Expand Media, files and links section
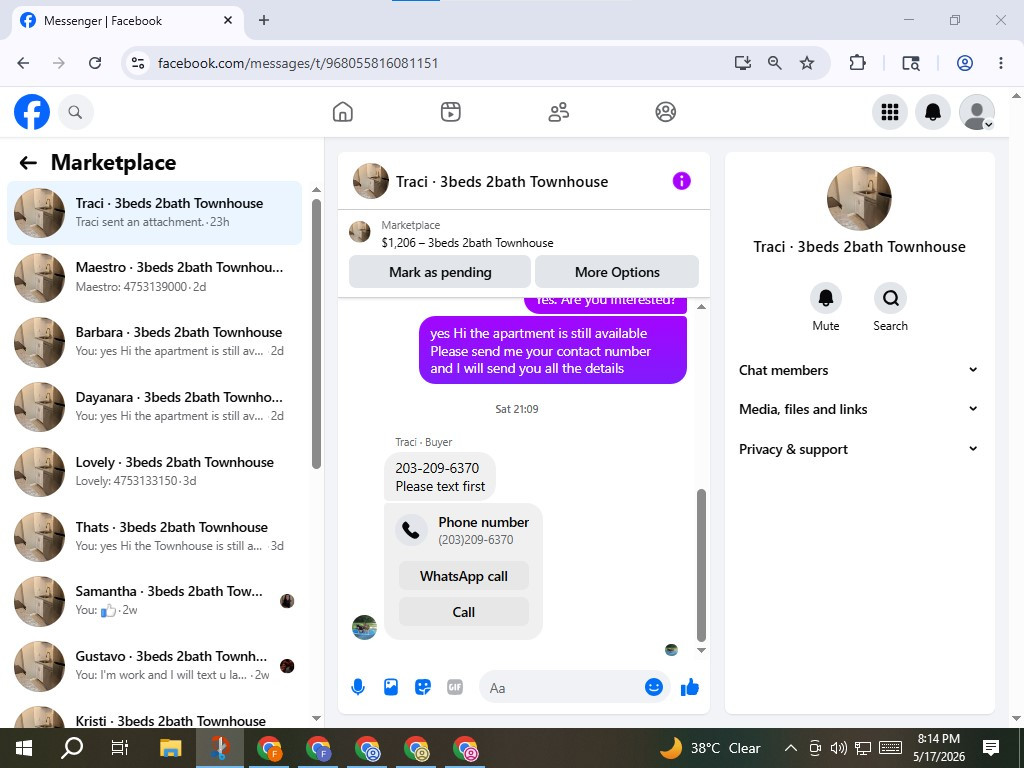This screenshot has width=1024, height=768. click(x=859, y=409)
